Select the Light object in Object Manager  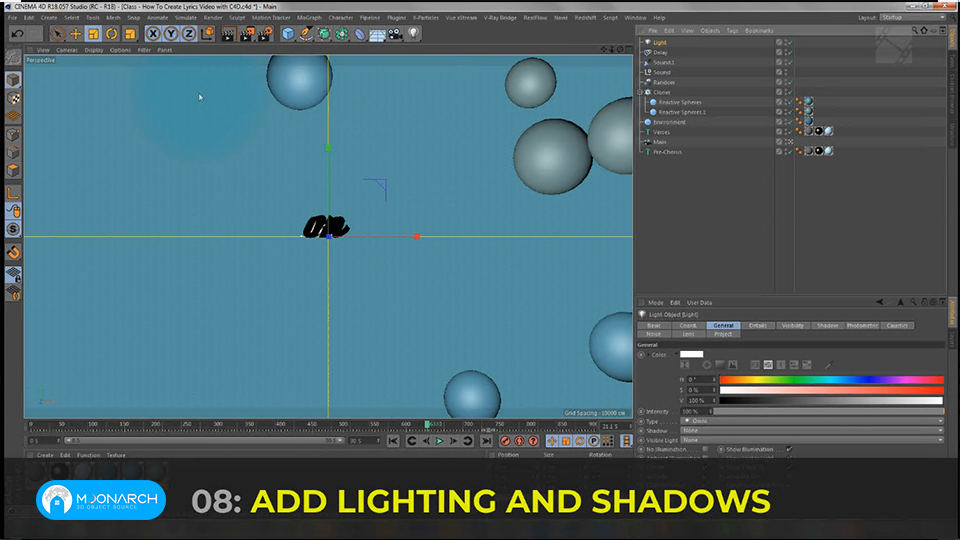(x=659, y=43)
